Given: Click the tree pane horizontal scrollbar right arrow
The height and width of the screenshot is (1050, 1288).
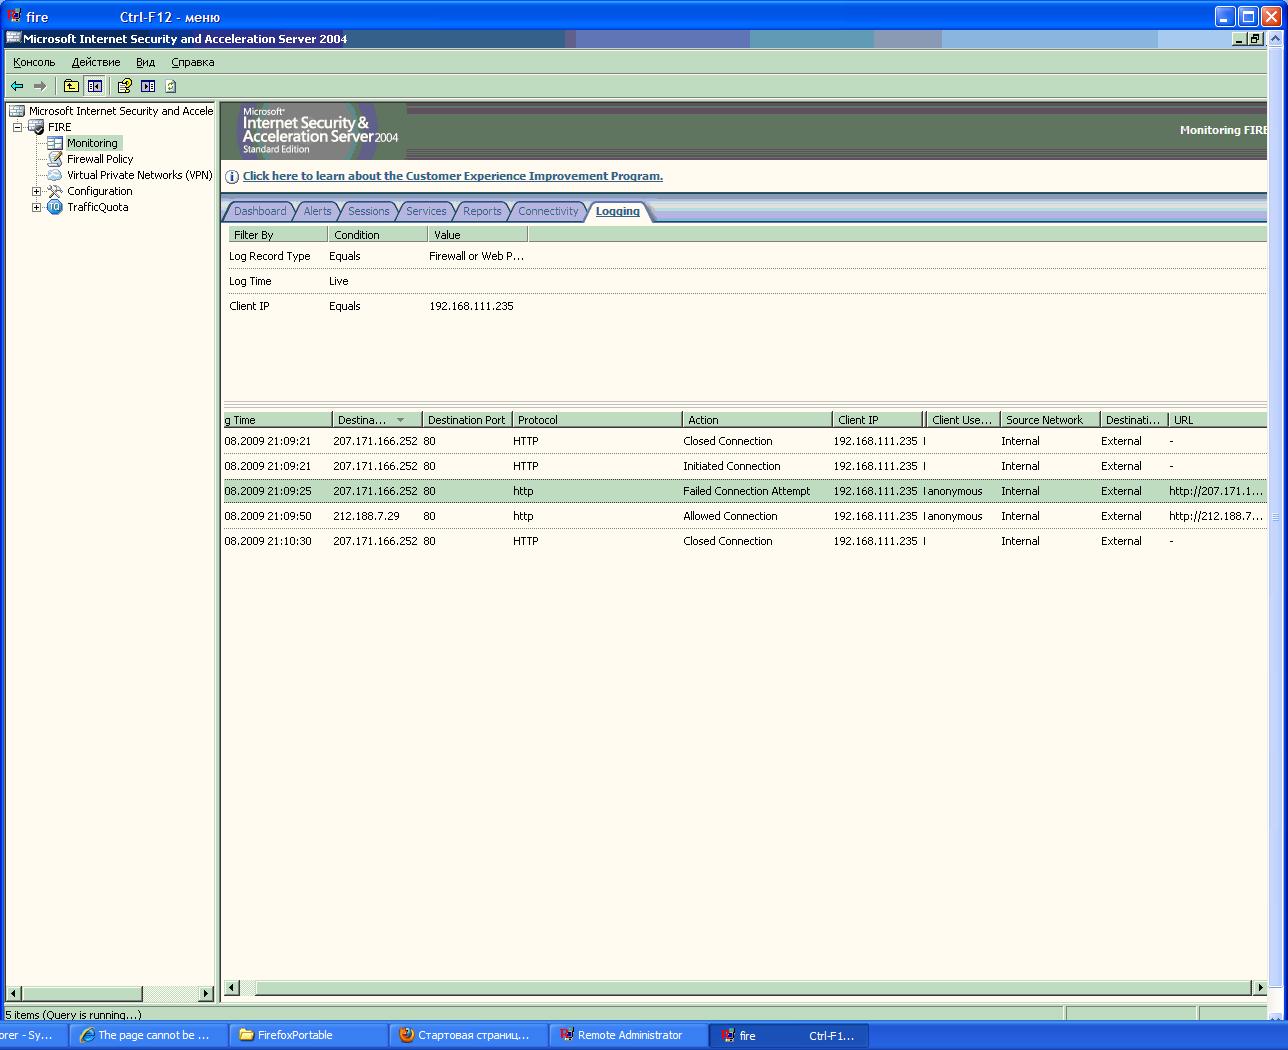Looking at the screenshot, I should (206, 993).
